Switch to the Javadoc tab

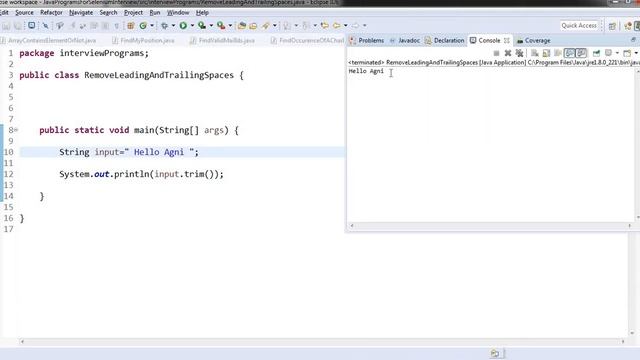point(405,40)
